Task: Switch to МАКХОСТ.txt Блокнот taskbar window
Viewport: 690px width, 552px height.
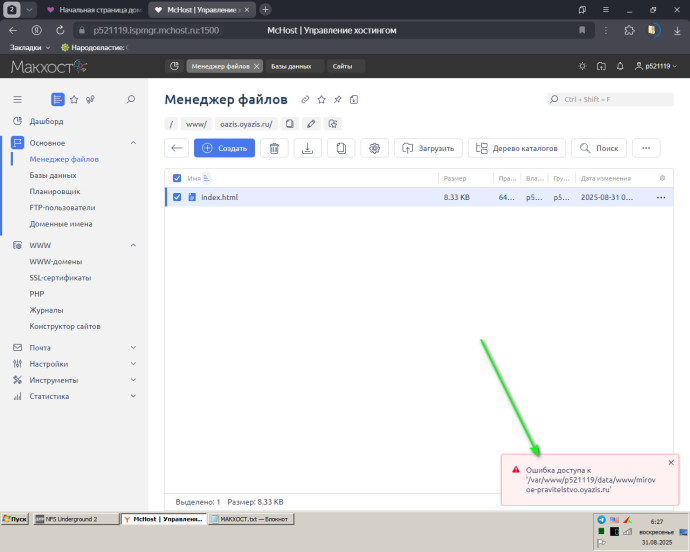Action: (251, 519)
